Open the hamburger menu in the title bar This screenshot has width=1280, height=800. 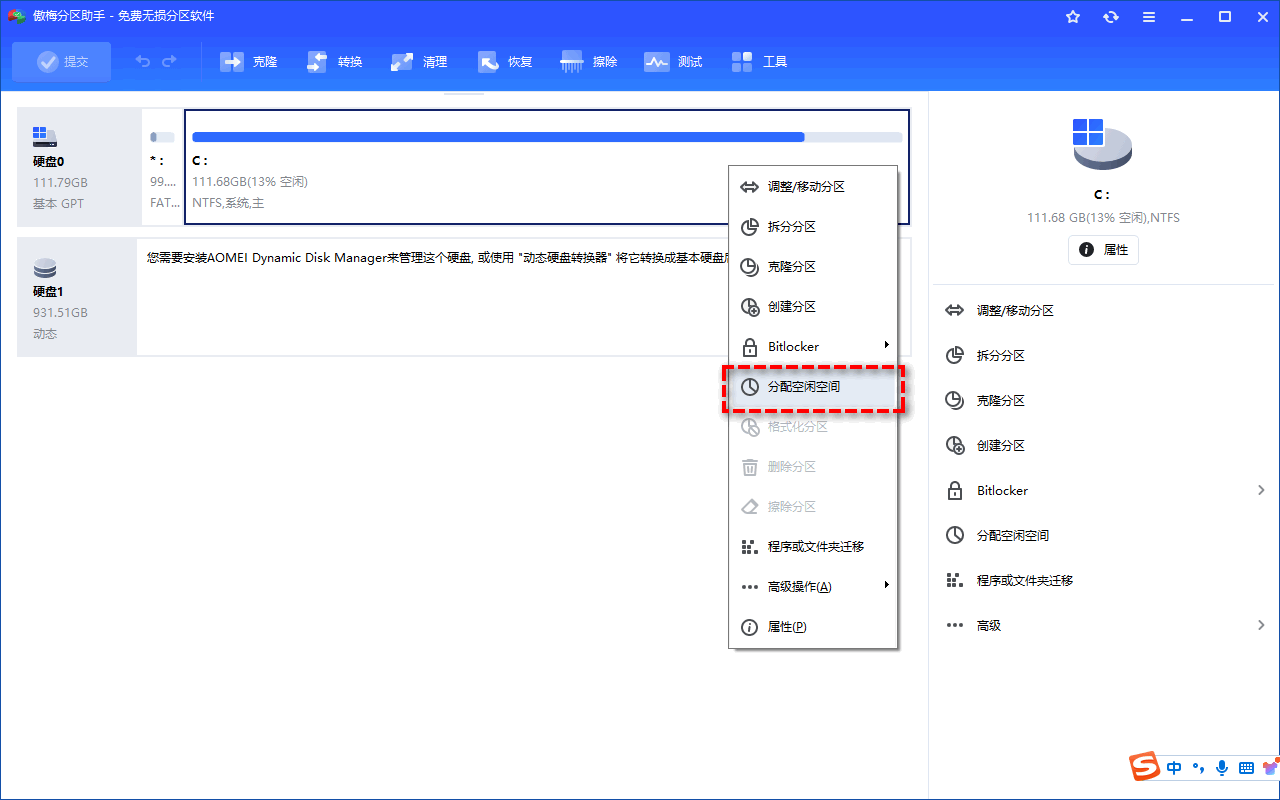point(1149,17)
